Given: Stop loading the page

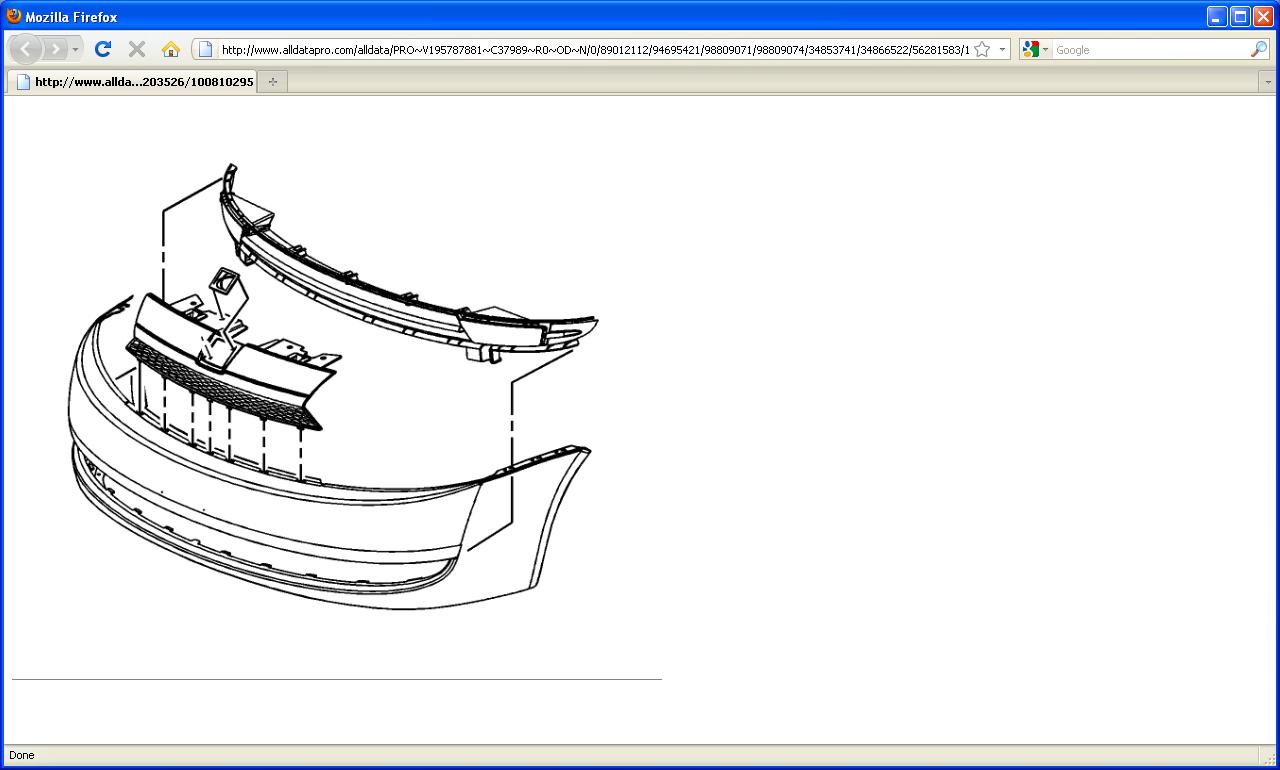Looking at the screenshot, I should coord(137,49).
